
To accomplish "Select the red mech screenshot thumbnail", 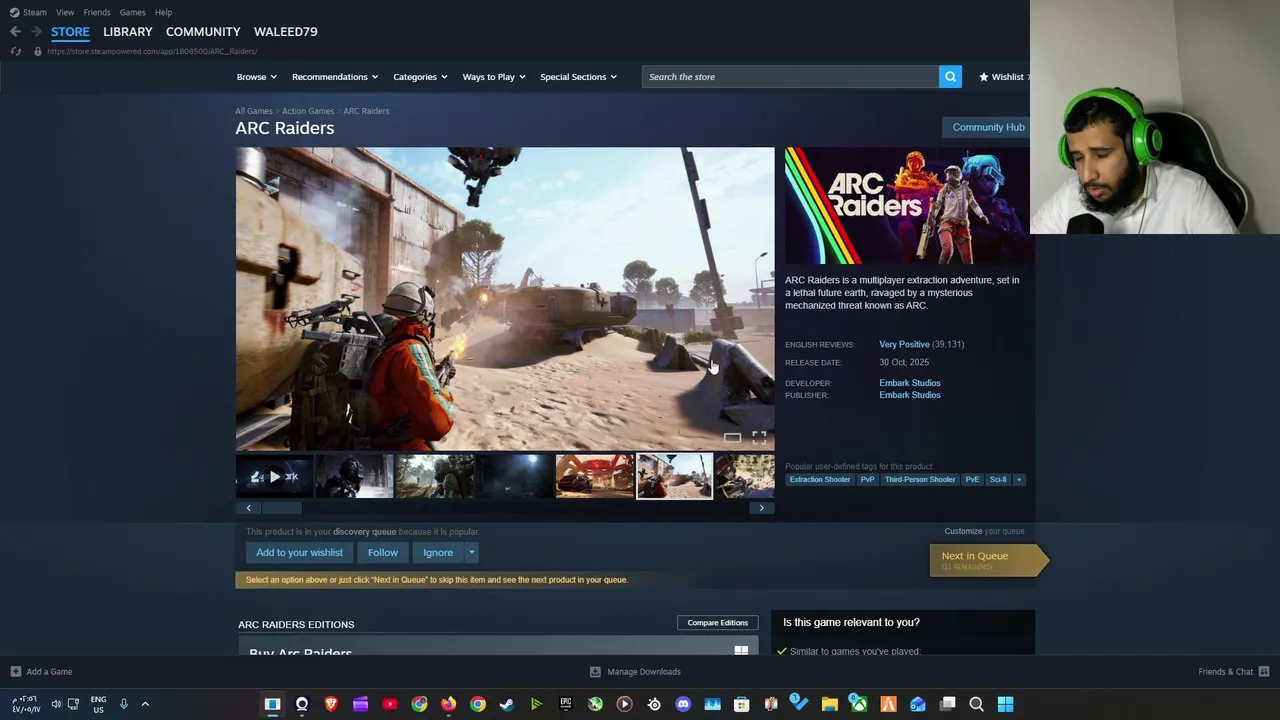I will (595, 477).
